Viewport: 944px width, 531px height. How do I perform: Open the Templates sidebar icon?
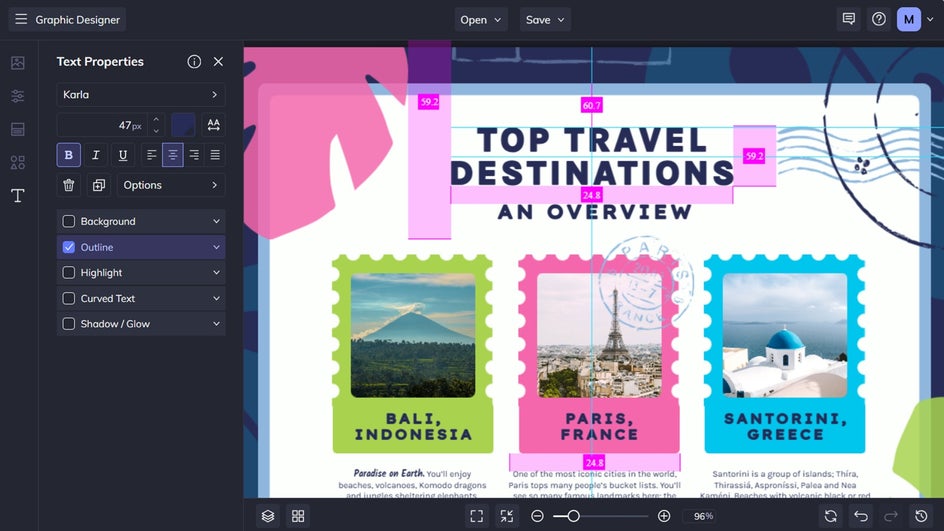(x=18, y=129)
